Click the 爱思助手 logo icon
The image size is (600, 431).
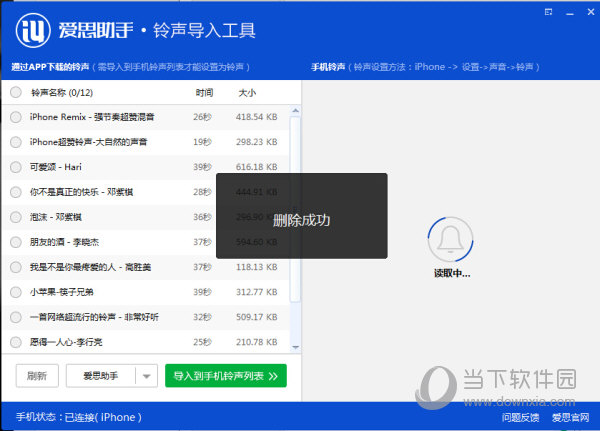33,30
